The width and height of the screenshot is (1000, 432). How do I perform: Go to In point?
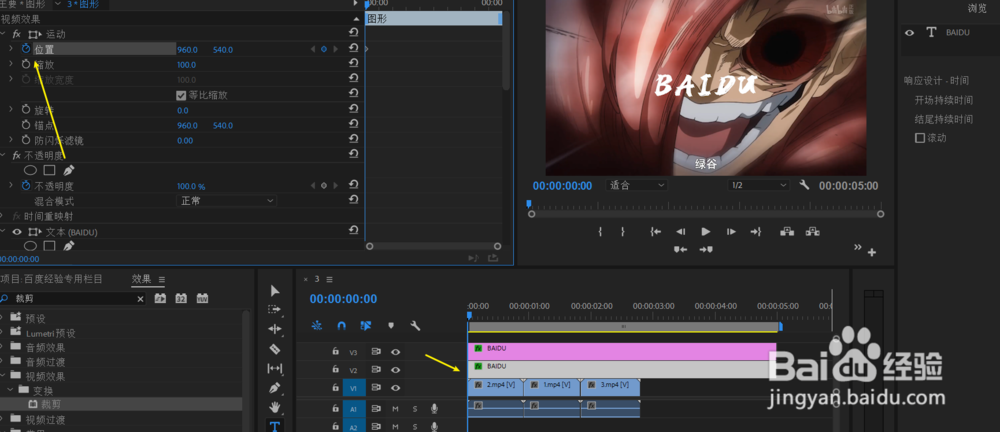click(655, 232)
